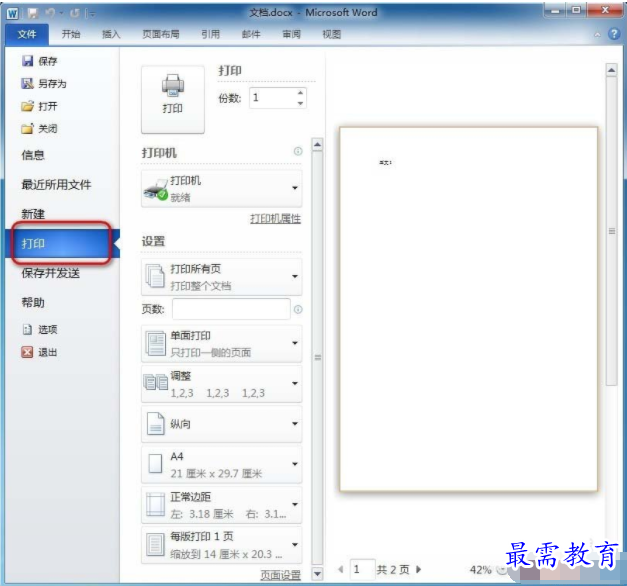This screenshot has height=586, width=627.
Task: Choose 另存为 in the file menu
Action: pos(44,83)
